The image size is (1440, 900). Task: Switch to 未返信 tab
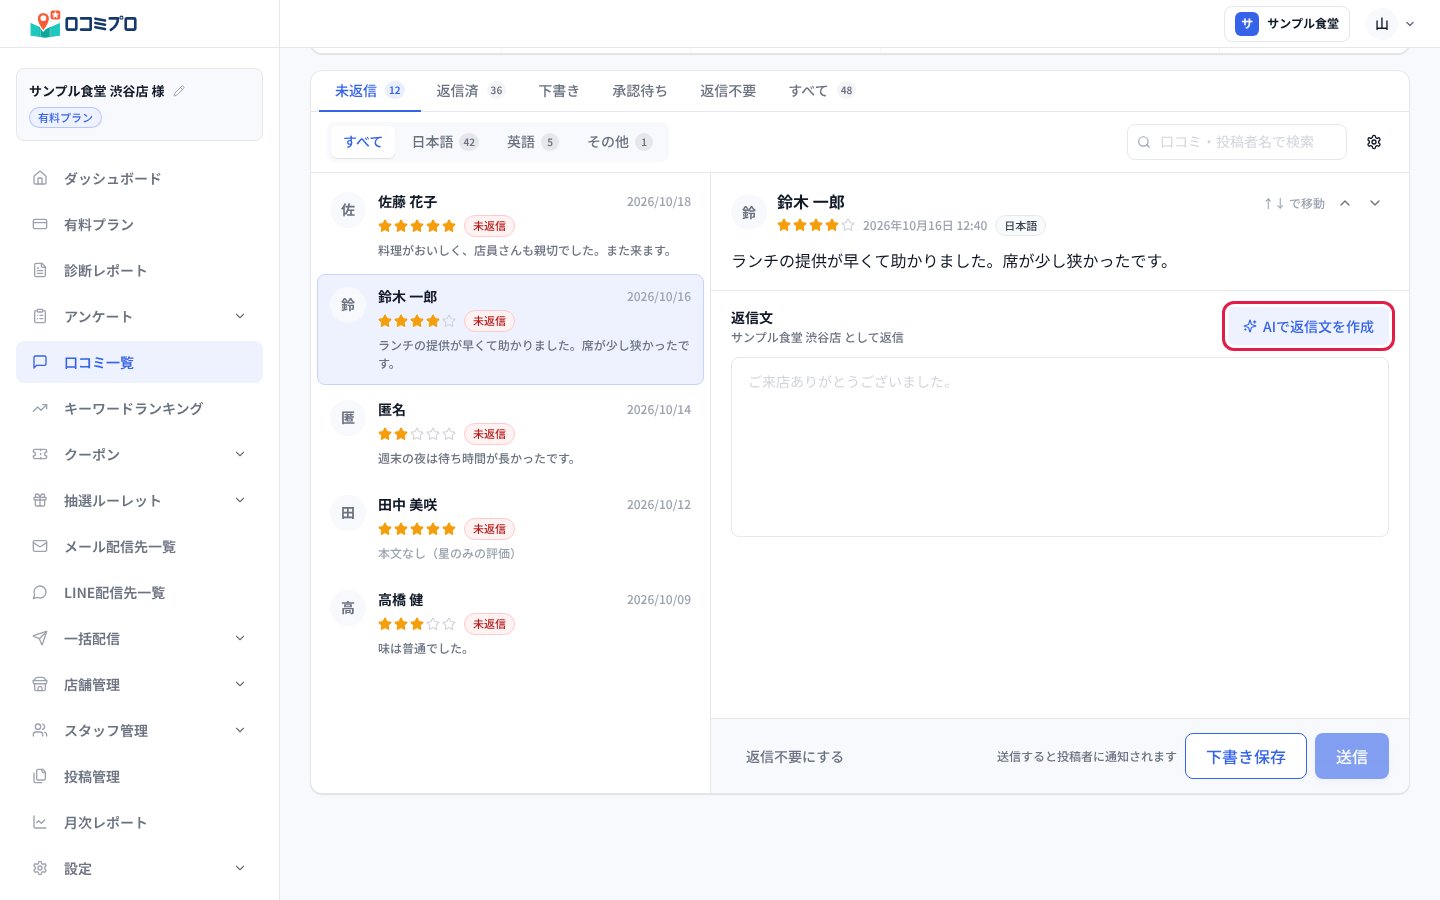(x=368, y=91)
